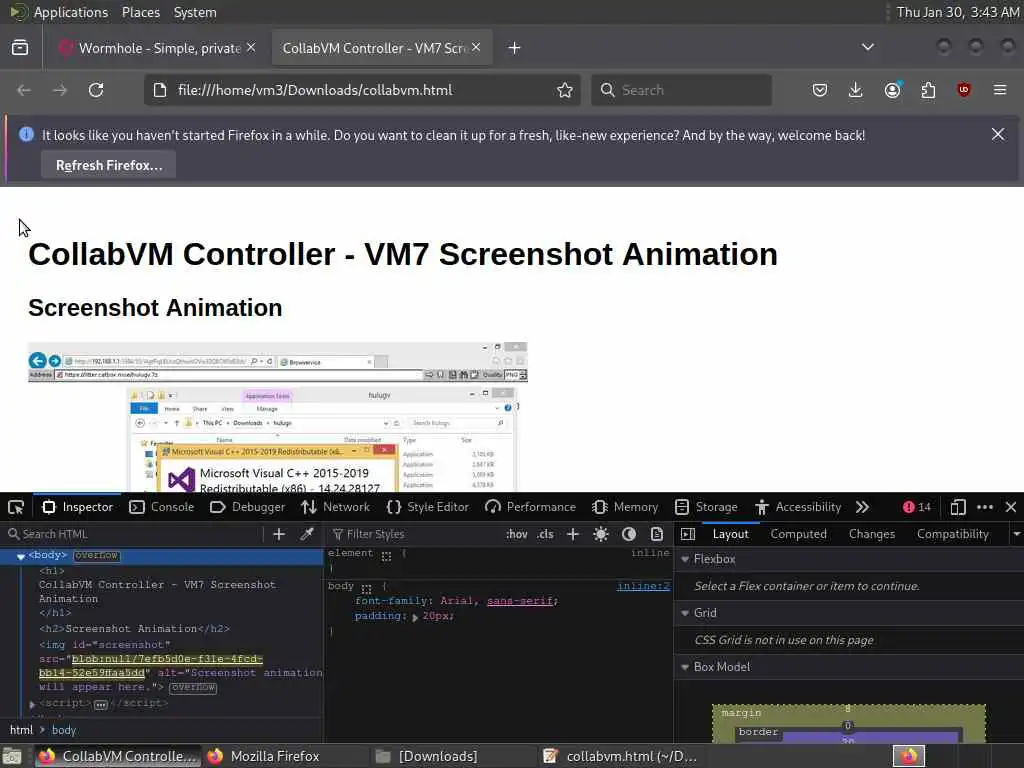The height and width of the screenshot is (768, 1024).
Task: Select the Compatibility sidebar tab
Action: [x=953, y=534]
